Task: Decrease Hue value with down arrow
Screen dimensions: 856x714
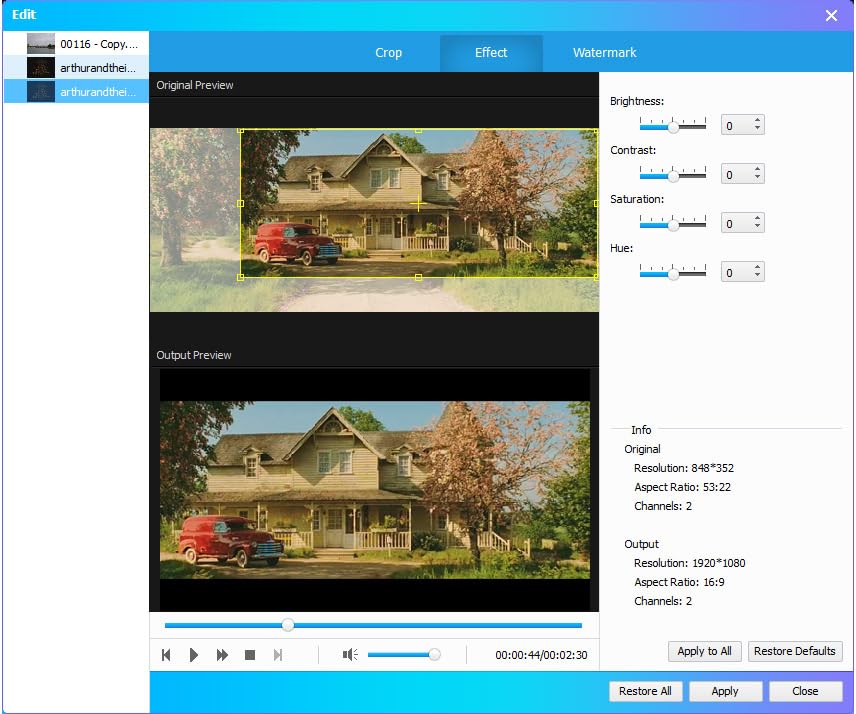Action: click(757, 277)
